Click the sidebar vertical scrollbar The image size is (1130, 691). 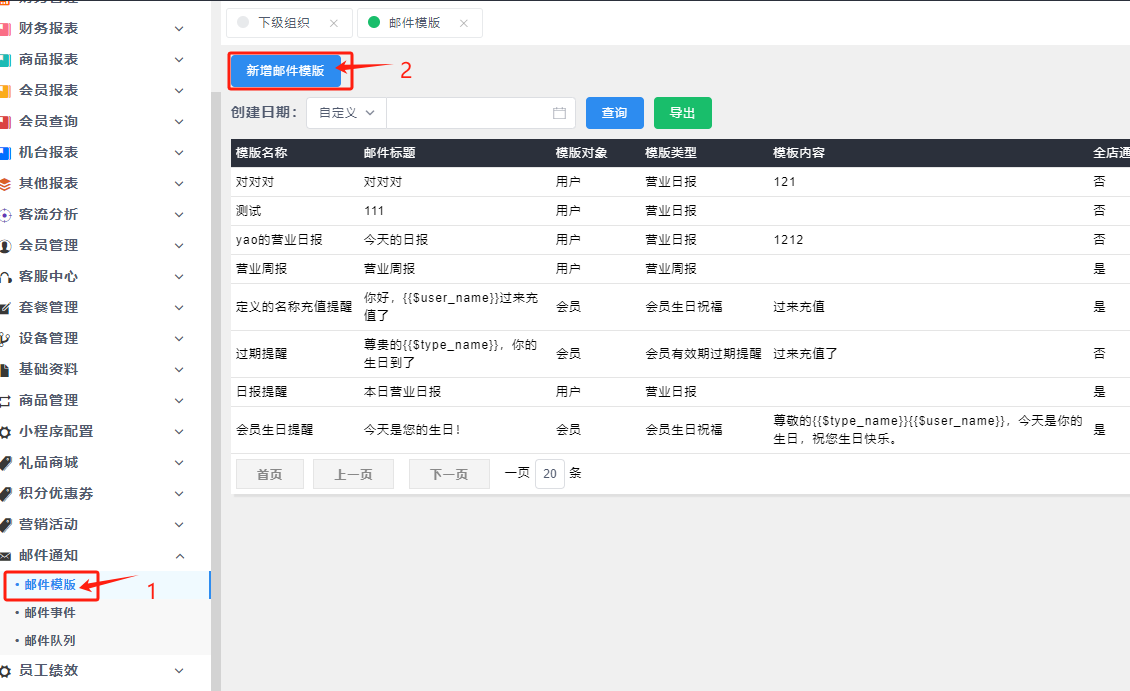pyautogui.click(x=215, y=389)
